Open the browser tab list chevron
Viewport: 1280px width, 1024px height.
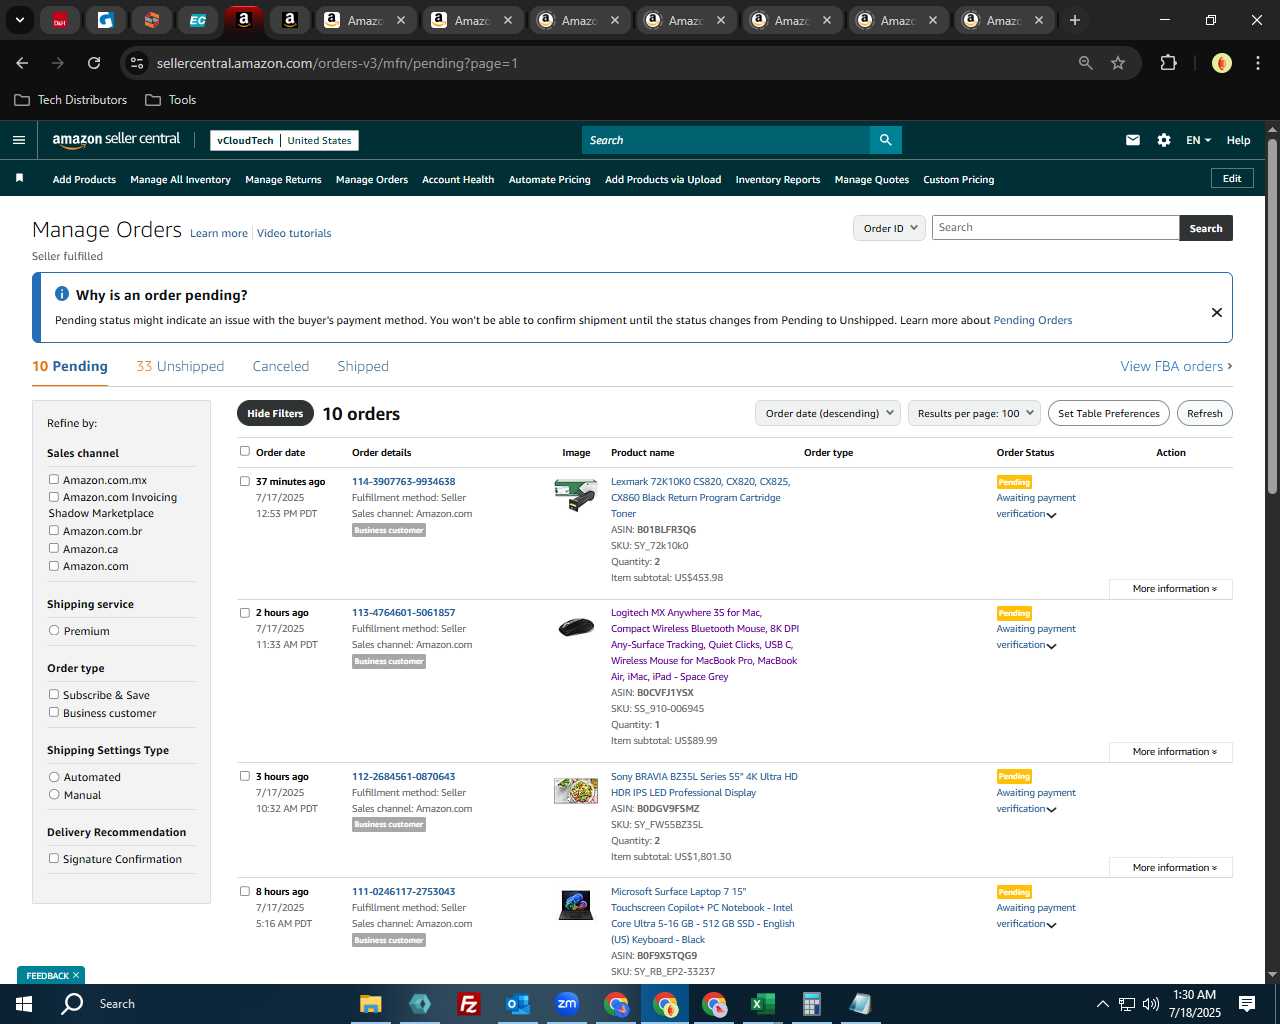click(x=19, y=20)
